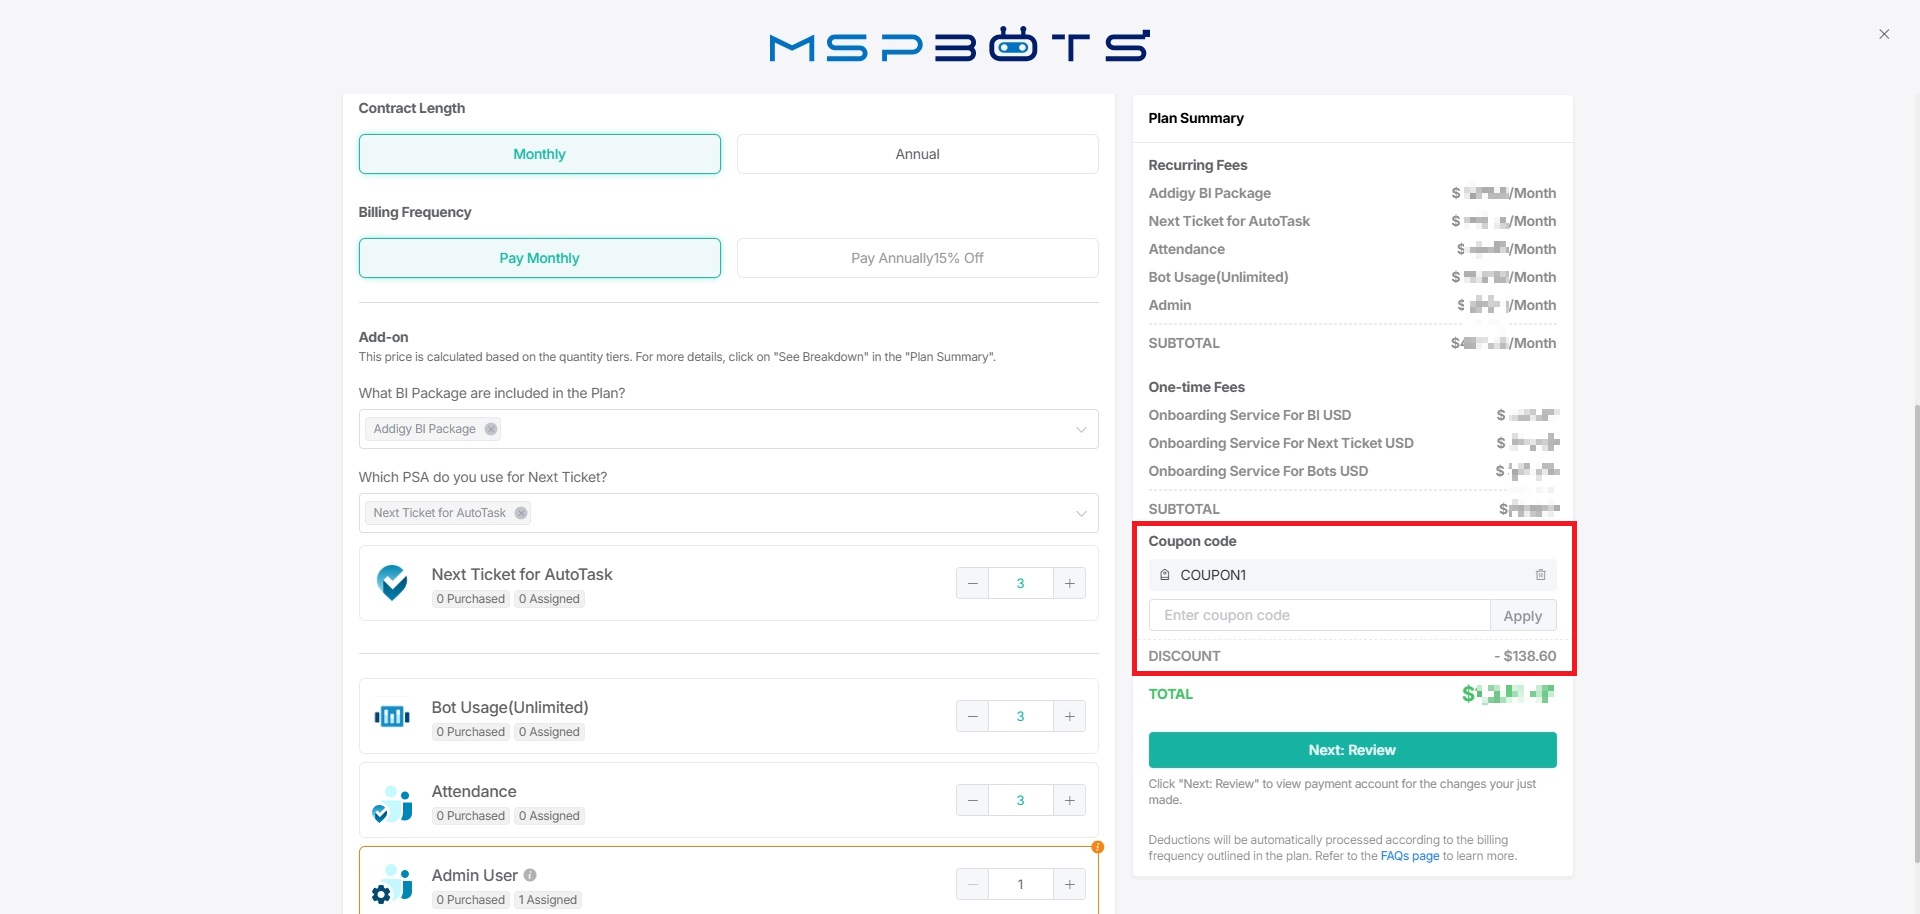Click the Admin User info icon
The width and height of the screenshot is (1920, 914).
[530, 875]
